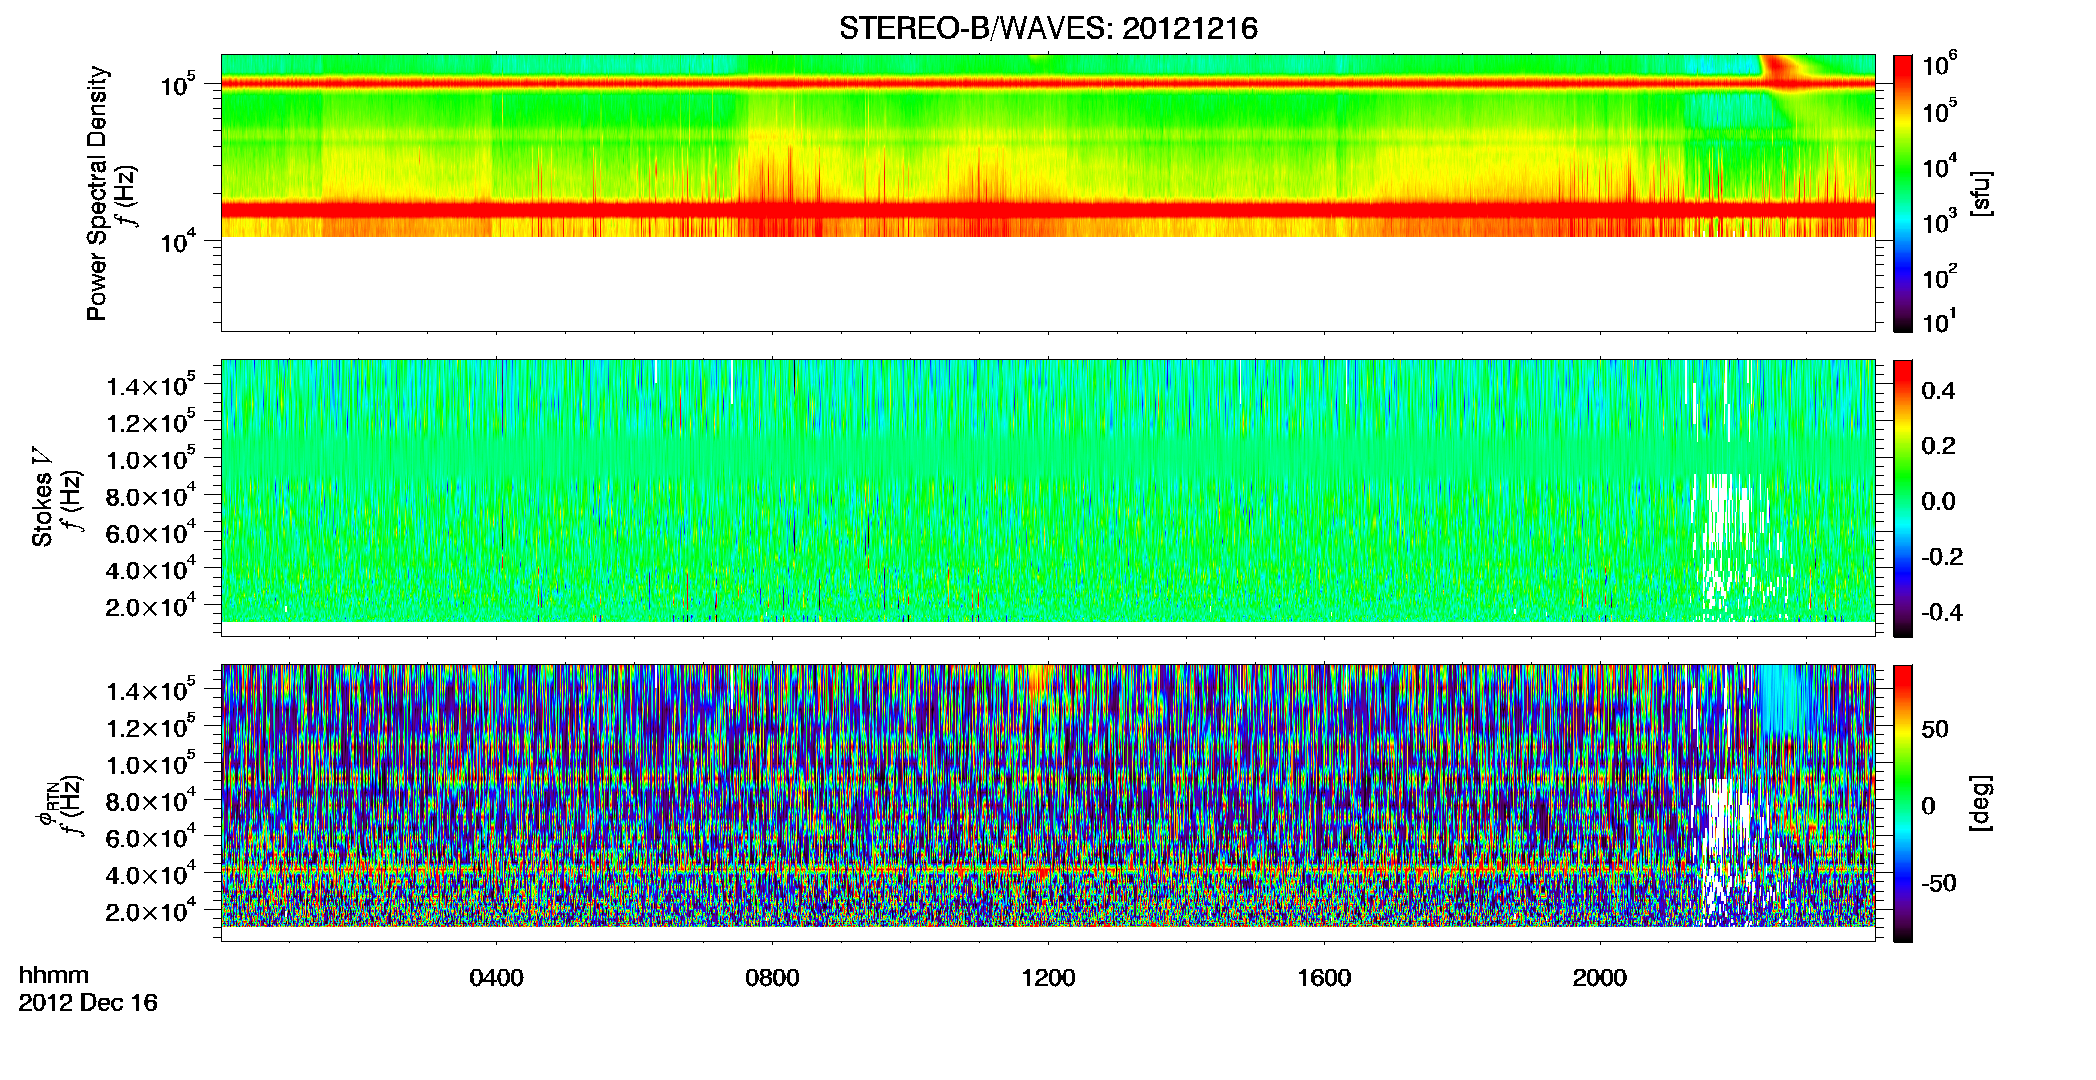
Task: Select the "[deg]" unit label
Action: (1981, 803)
